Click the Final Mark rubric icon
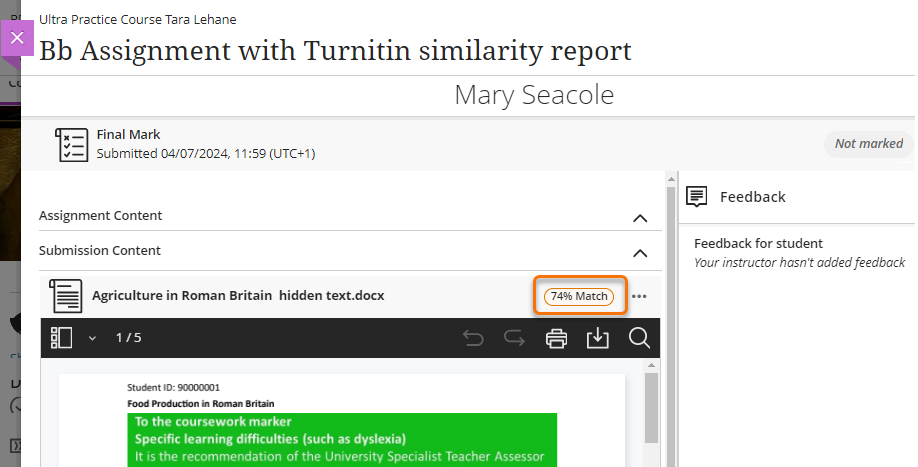 tap(71, 145)
